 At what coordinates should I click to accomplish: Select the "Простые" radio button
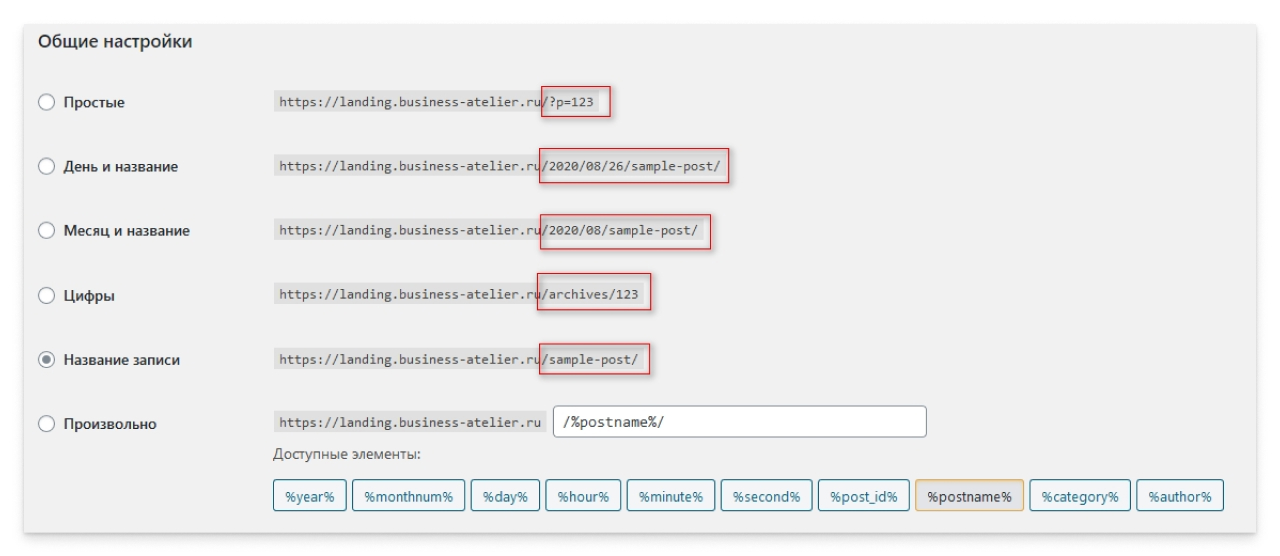46,103
